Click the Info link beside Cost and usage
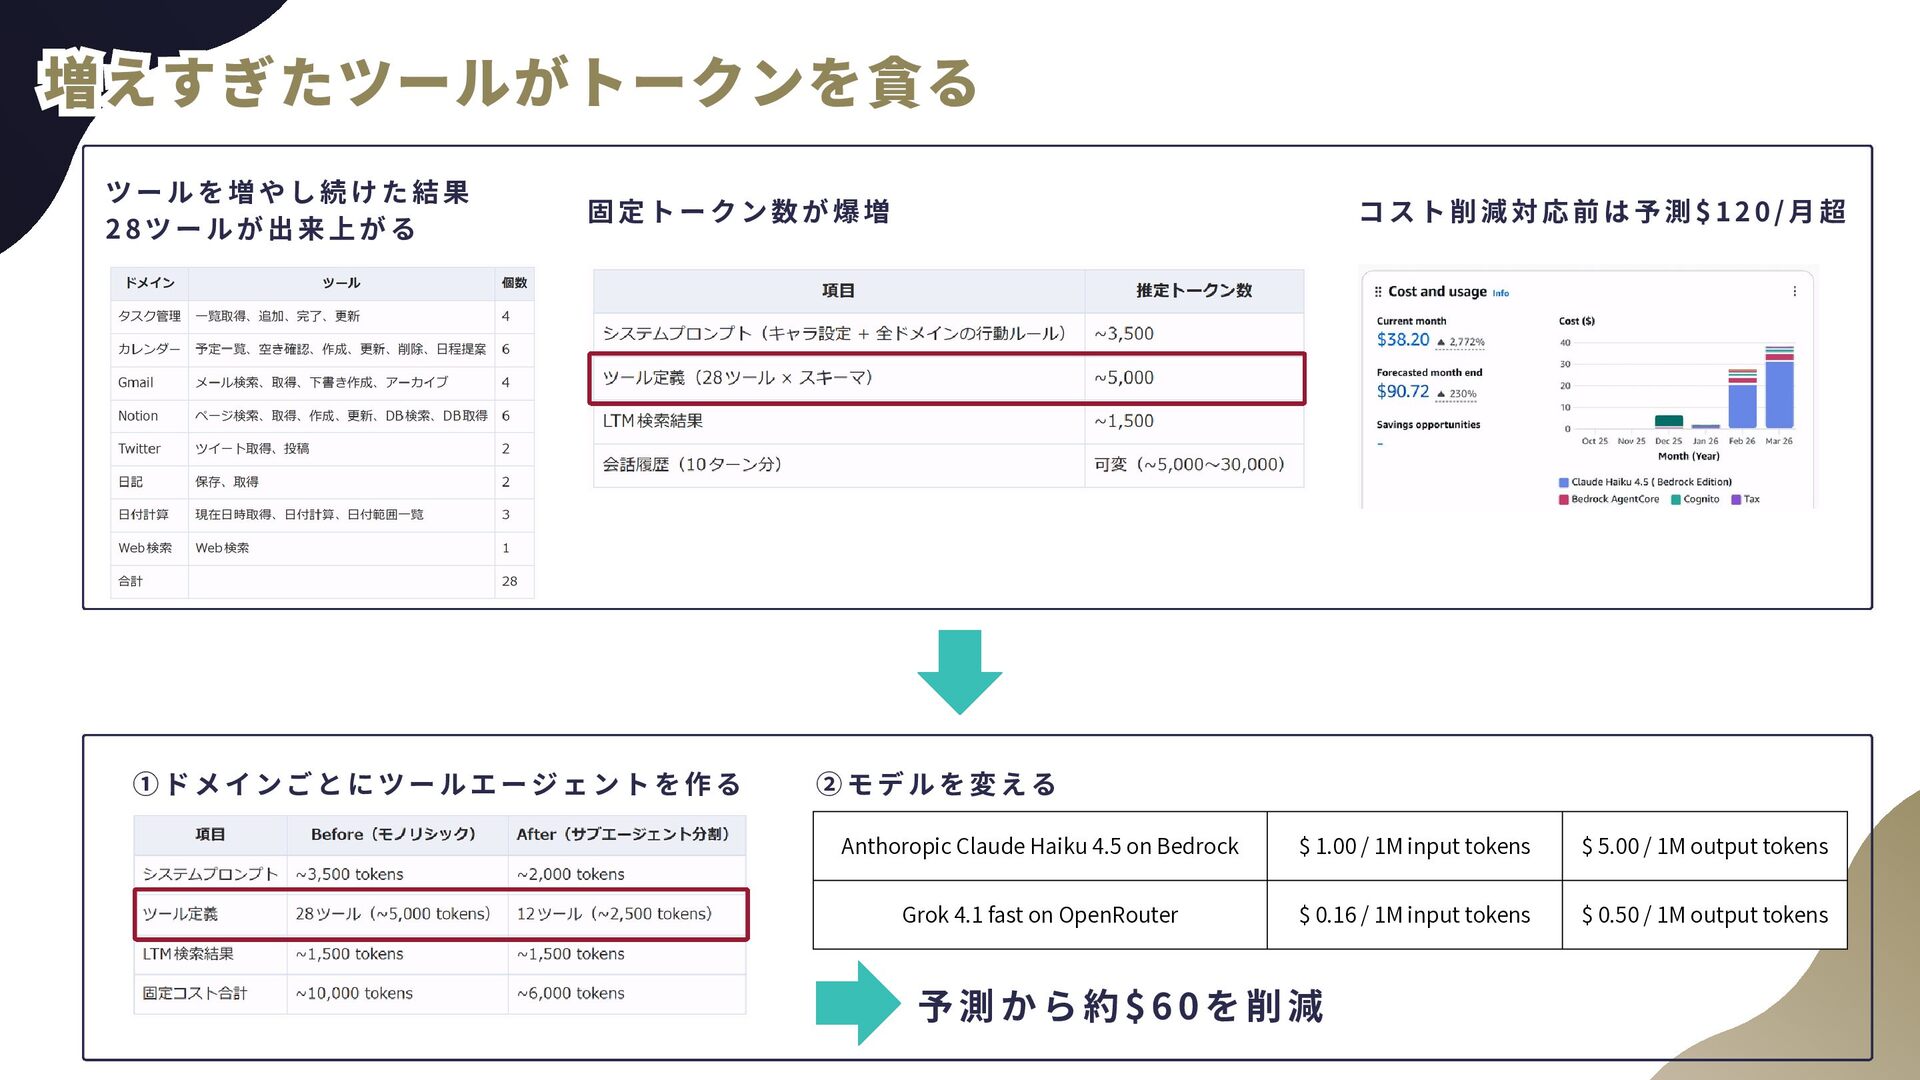This screenshot has width=1920, height=1080. (x=1500, y=293)
